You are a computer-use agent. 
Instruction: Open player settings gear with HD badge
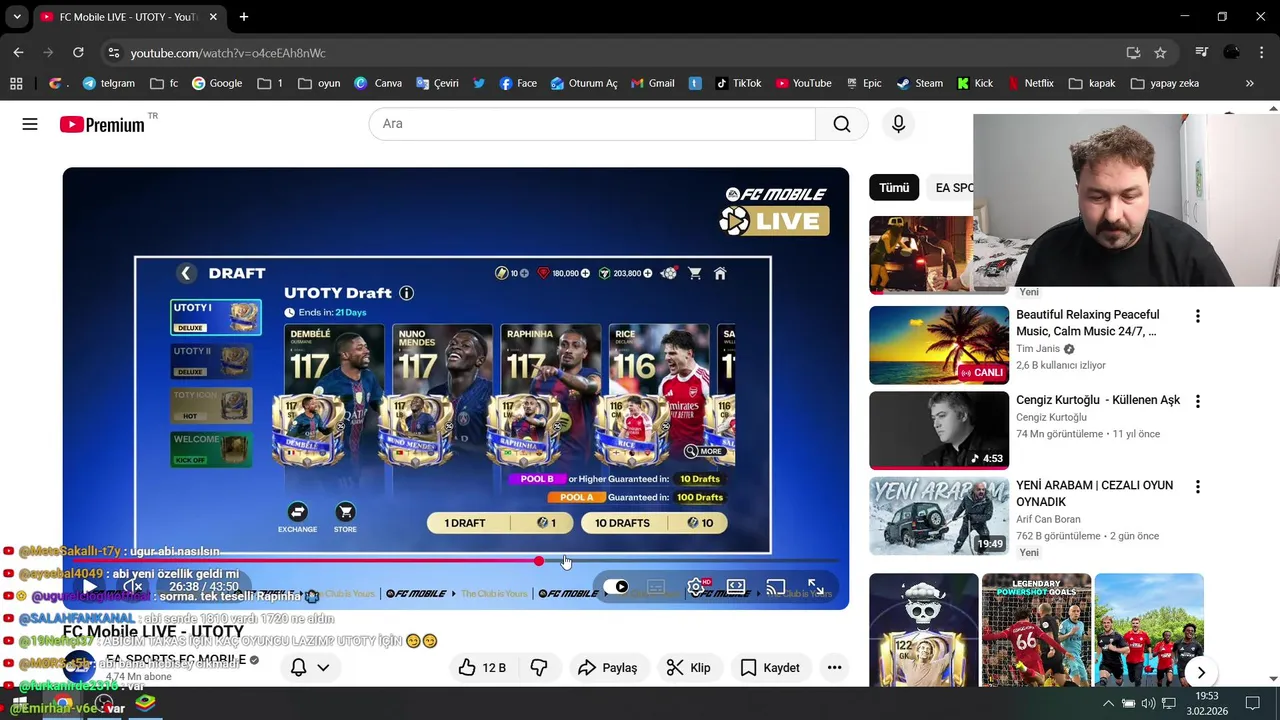697,587
